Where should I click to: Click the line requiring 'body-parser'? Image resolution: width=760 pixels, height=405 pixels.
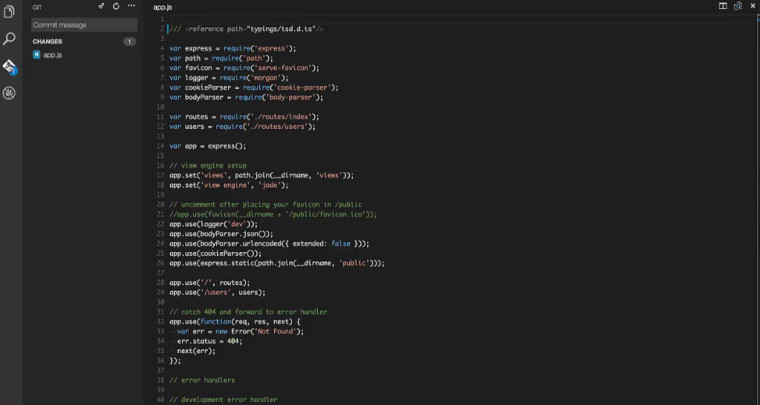[246, 97]
